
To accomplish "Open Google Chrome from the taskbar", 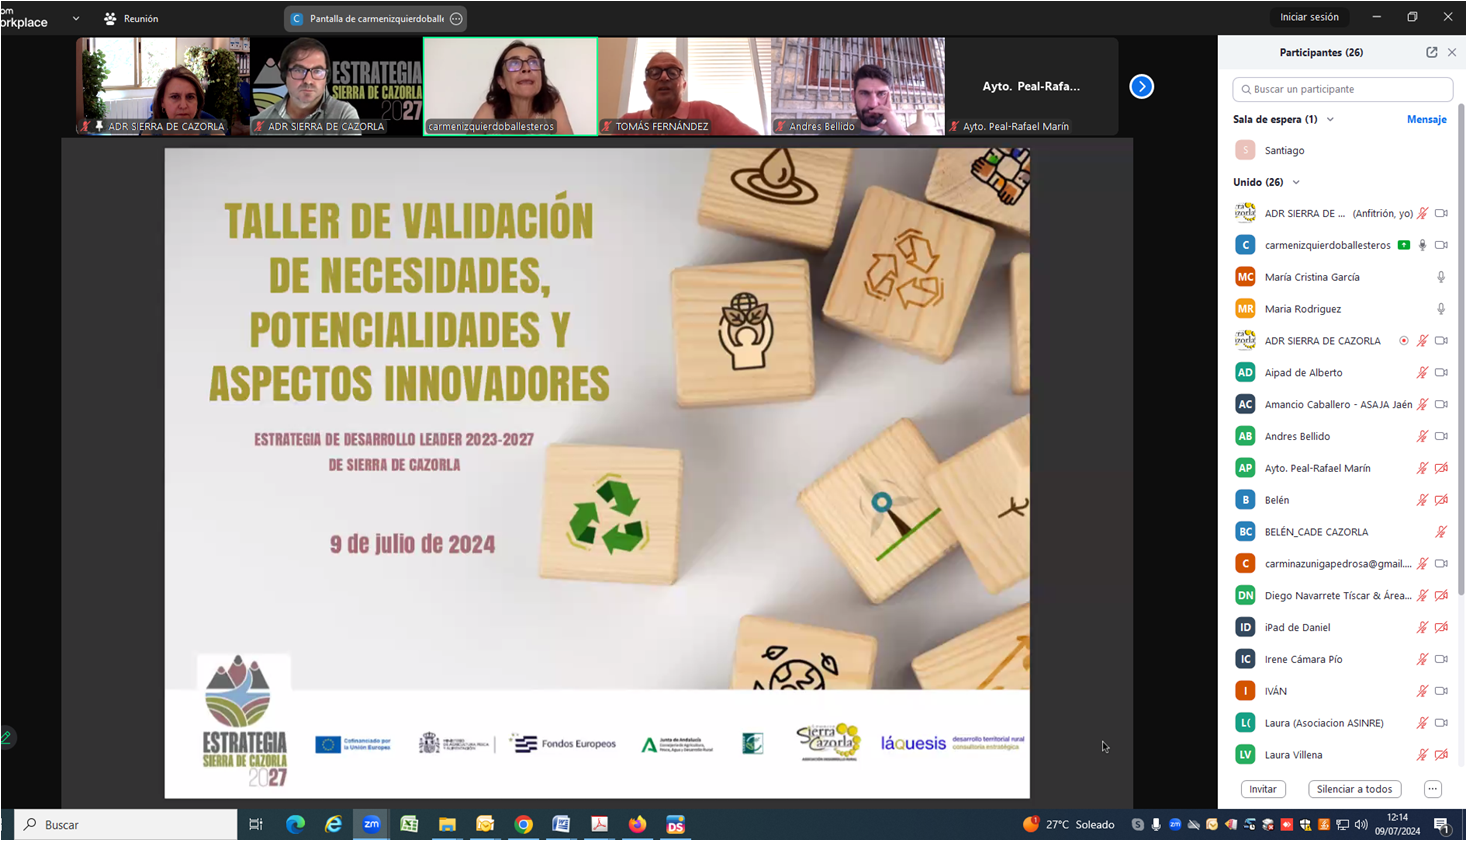I will click(x=523, y=825).
